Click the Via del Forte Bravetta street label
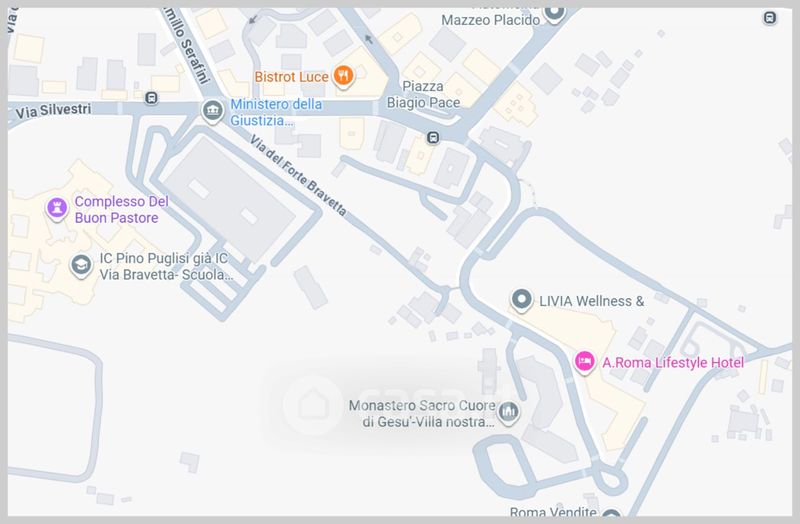Viewport: 800px width, 524px height. coord(298,175)
